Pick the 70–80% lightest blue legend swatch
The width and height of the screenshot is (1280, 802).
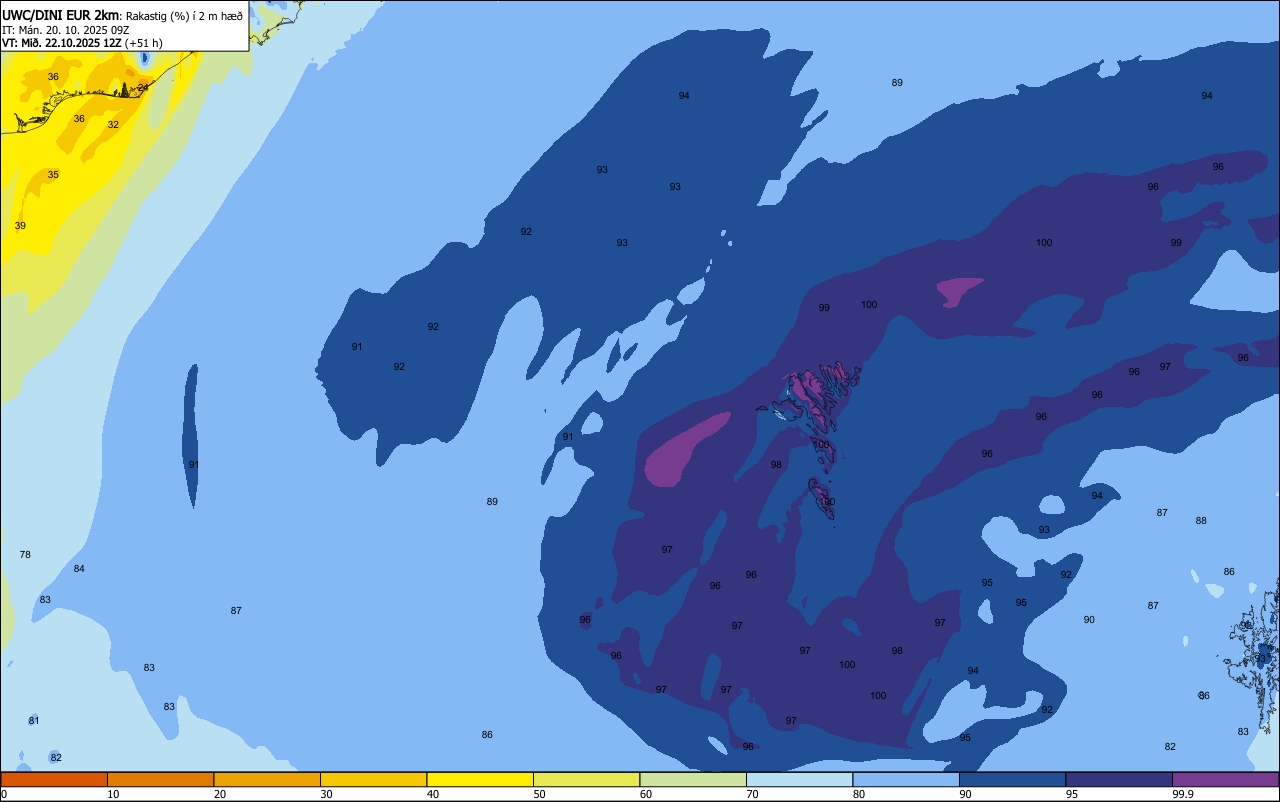[799, 779]
